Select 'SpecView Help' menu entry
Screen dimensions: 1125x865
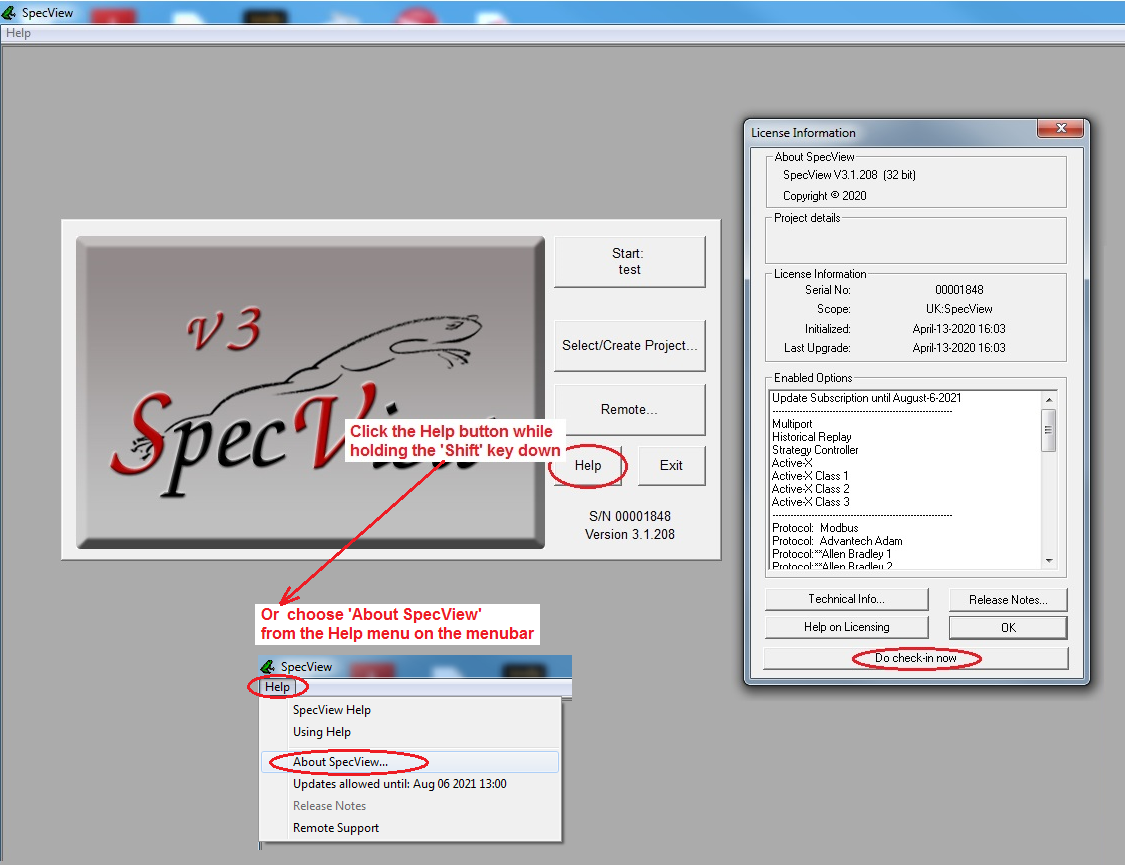click(x=331, y=710)
